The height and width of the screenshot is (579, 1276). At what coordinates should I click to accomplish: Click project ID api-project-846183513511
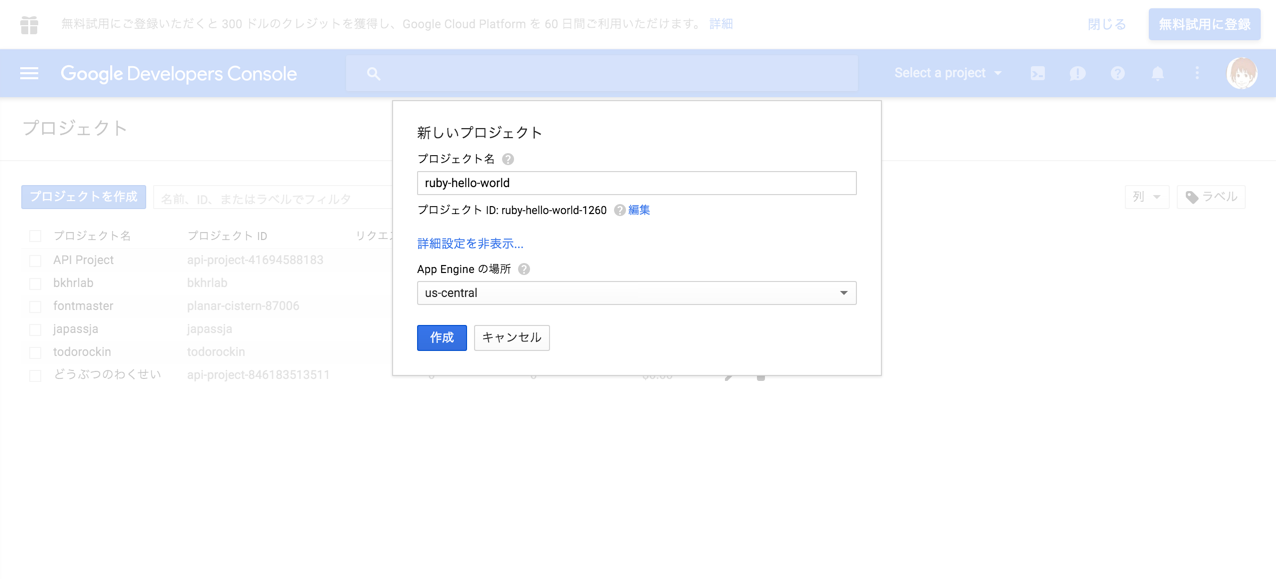pos(258,375)
